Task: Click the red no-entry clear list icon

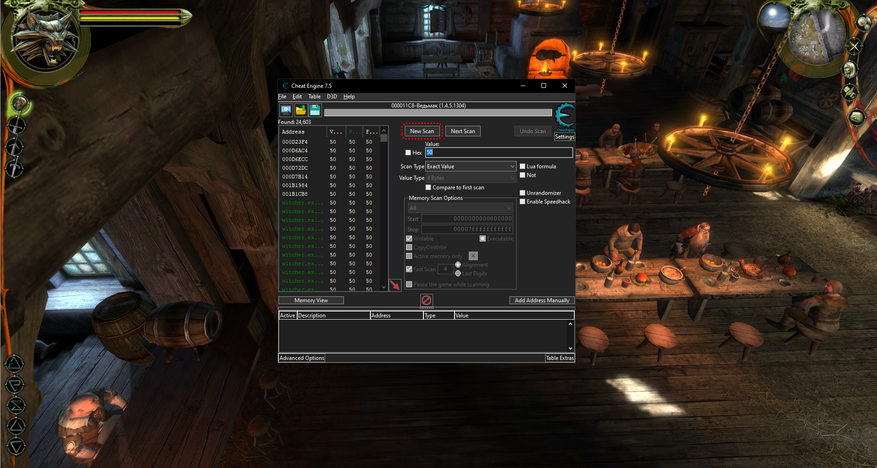Action: (426, 301)
